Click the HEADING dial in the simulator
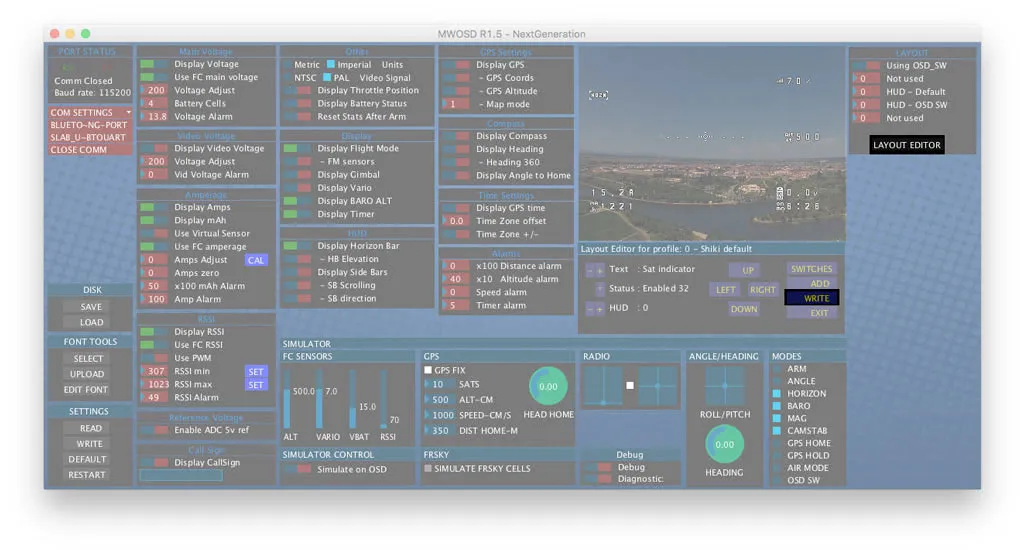This screenshot has height=551, width=1024. click(724, 444)
